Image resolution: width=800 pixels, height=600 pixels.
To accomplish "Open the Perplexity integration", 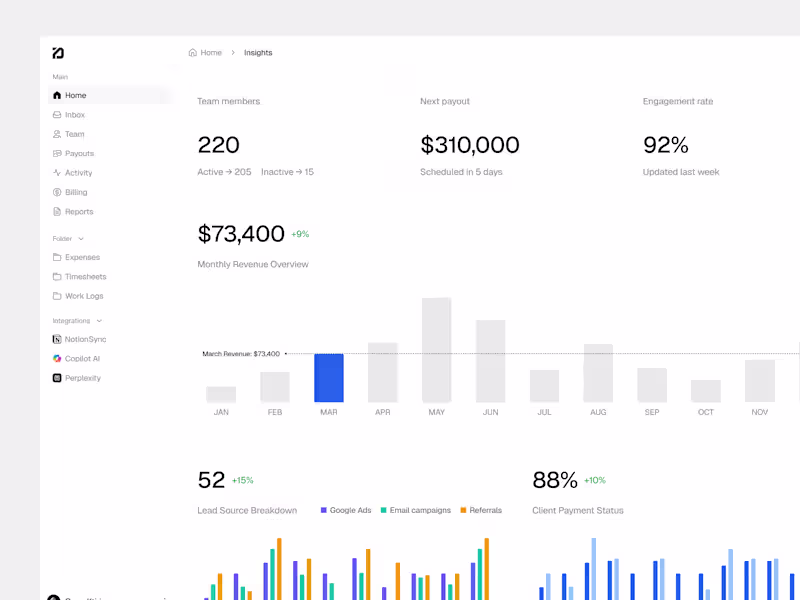I will (79, 378).
